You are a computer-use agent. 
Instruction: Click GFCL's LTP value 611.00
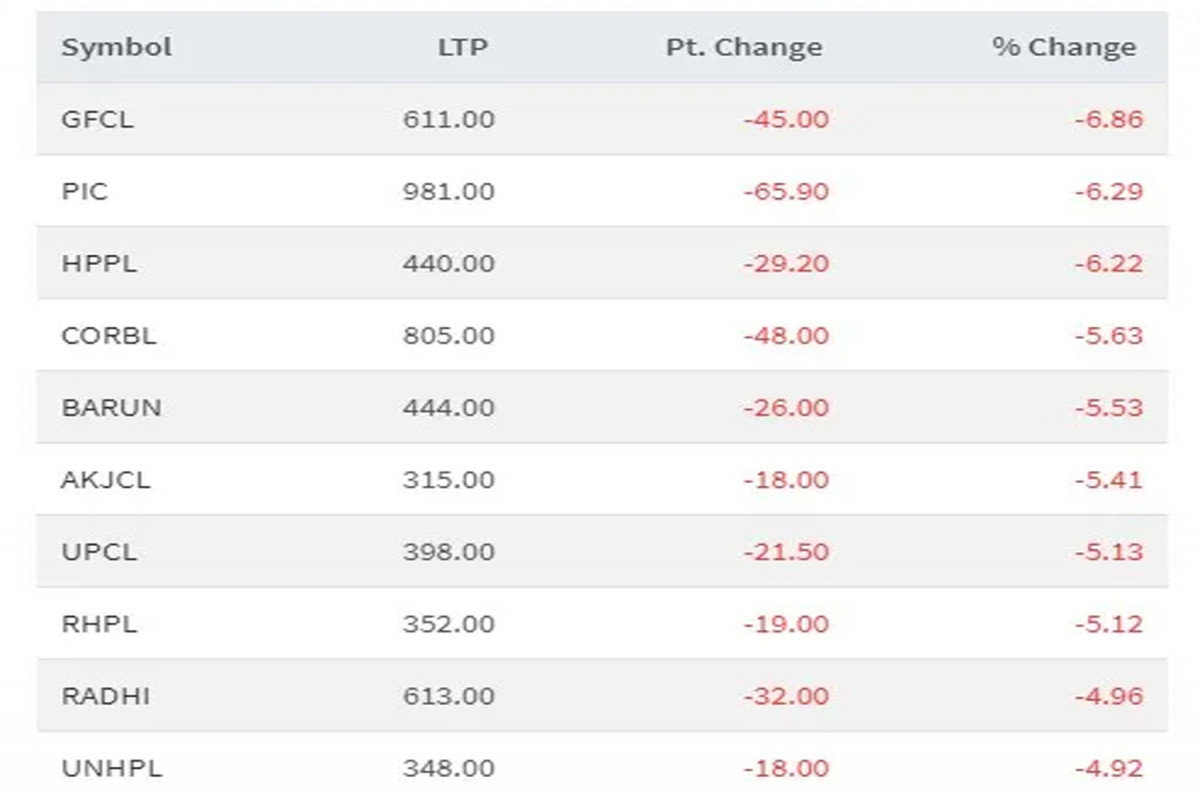point(448,119)
